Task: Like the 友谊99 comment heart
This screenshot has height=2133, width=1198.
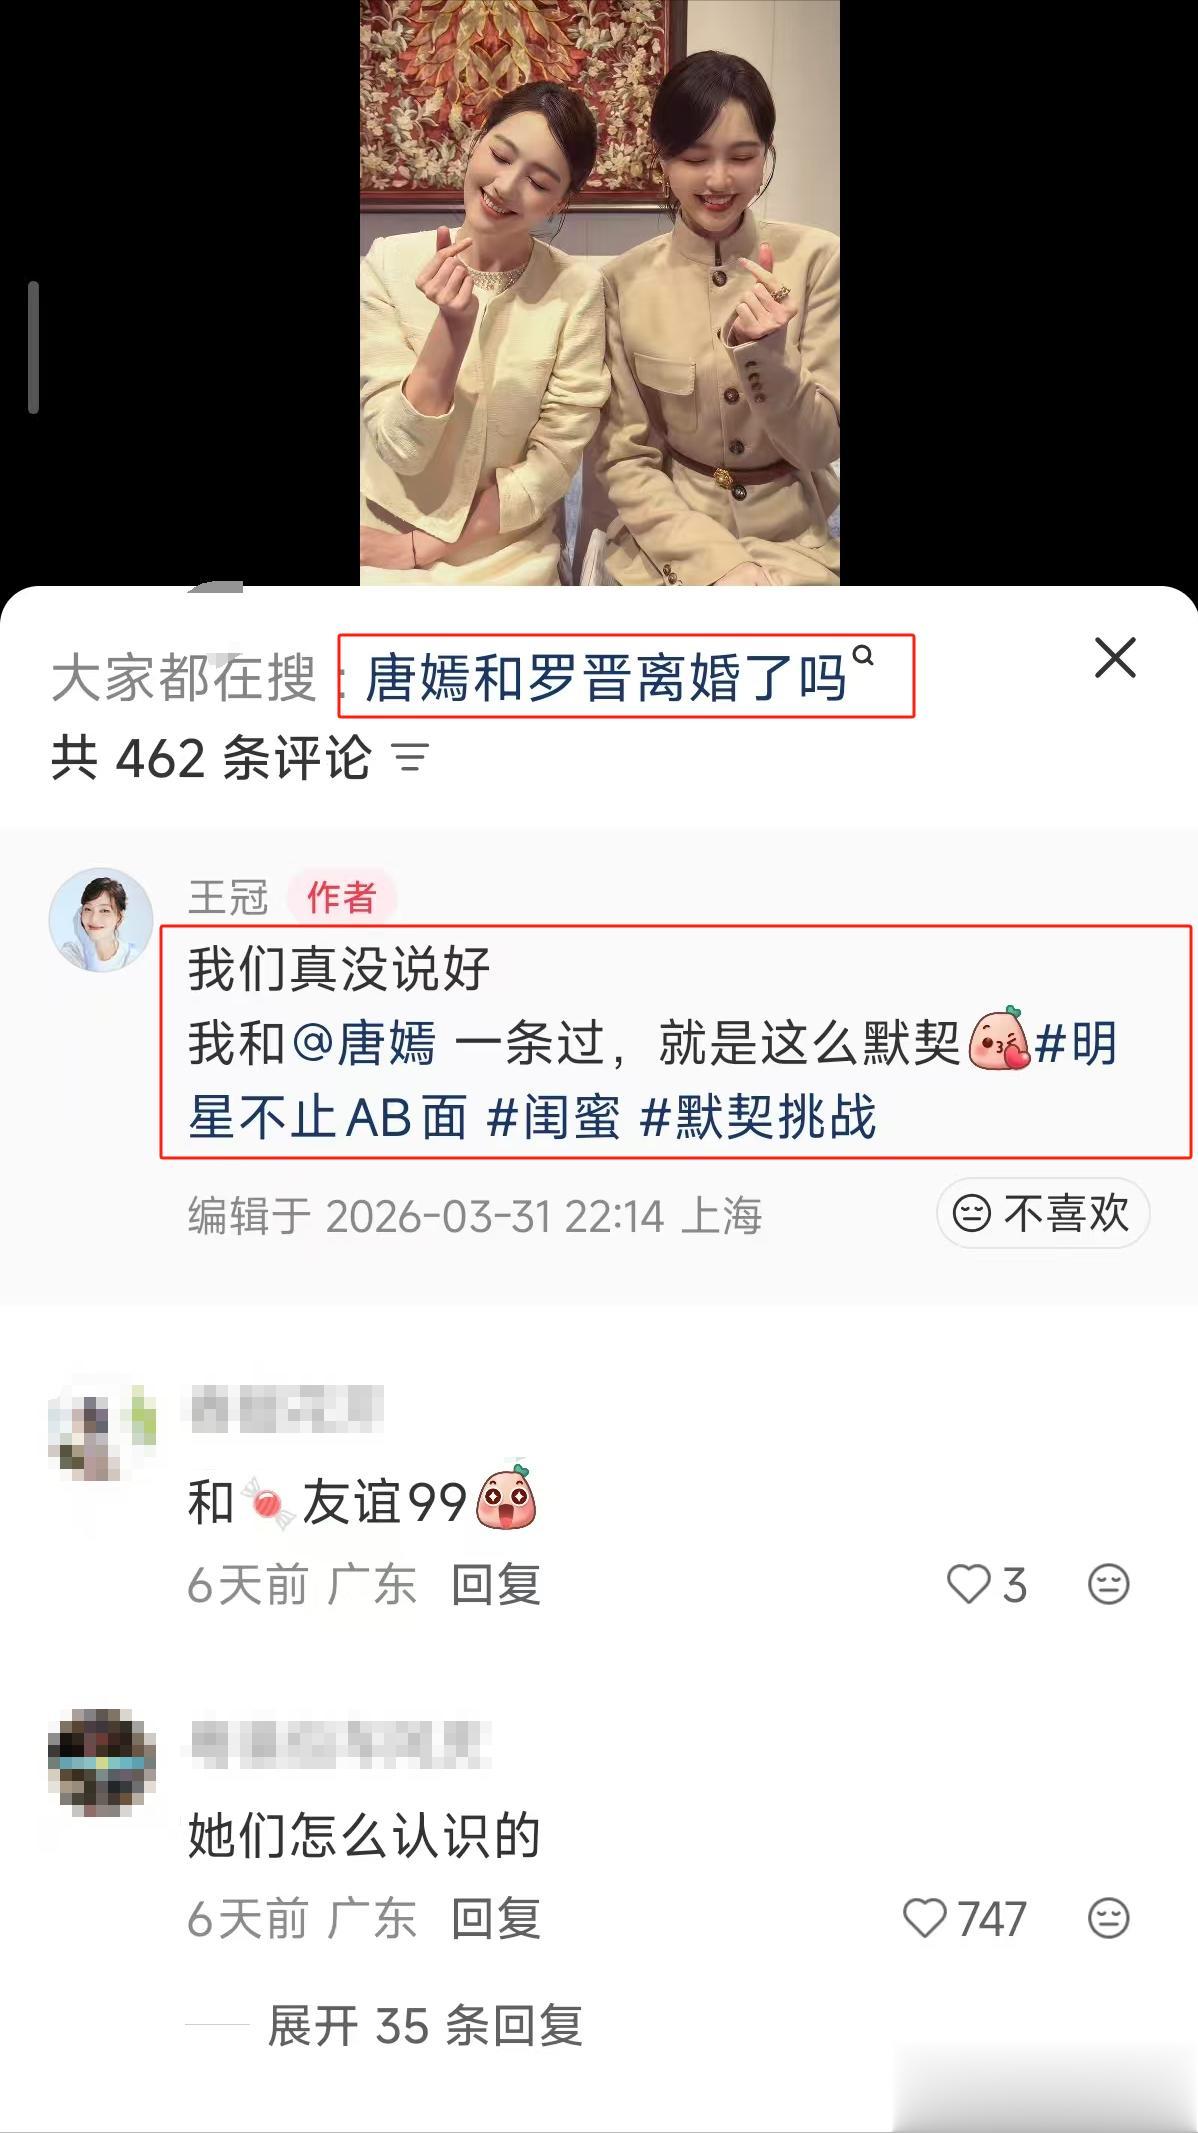Action: (x=986, y=1584)
